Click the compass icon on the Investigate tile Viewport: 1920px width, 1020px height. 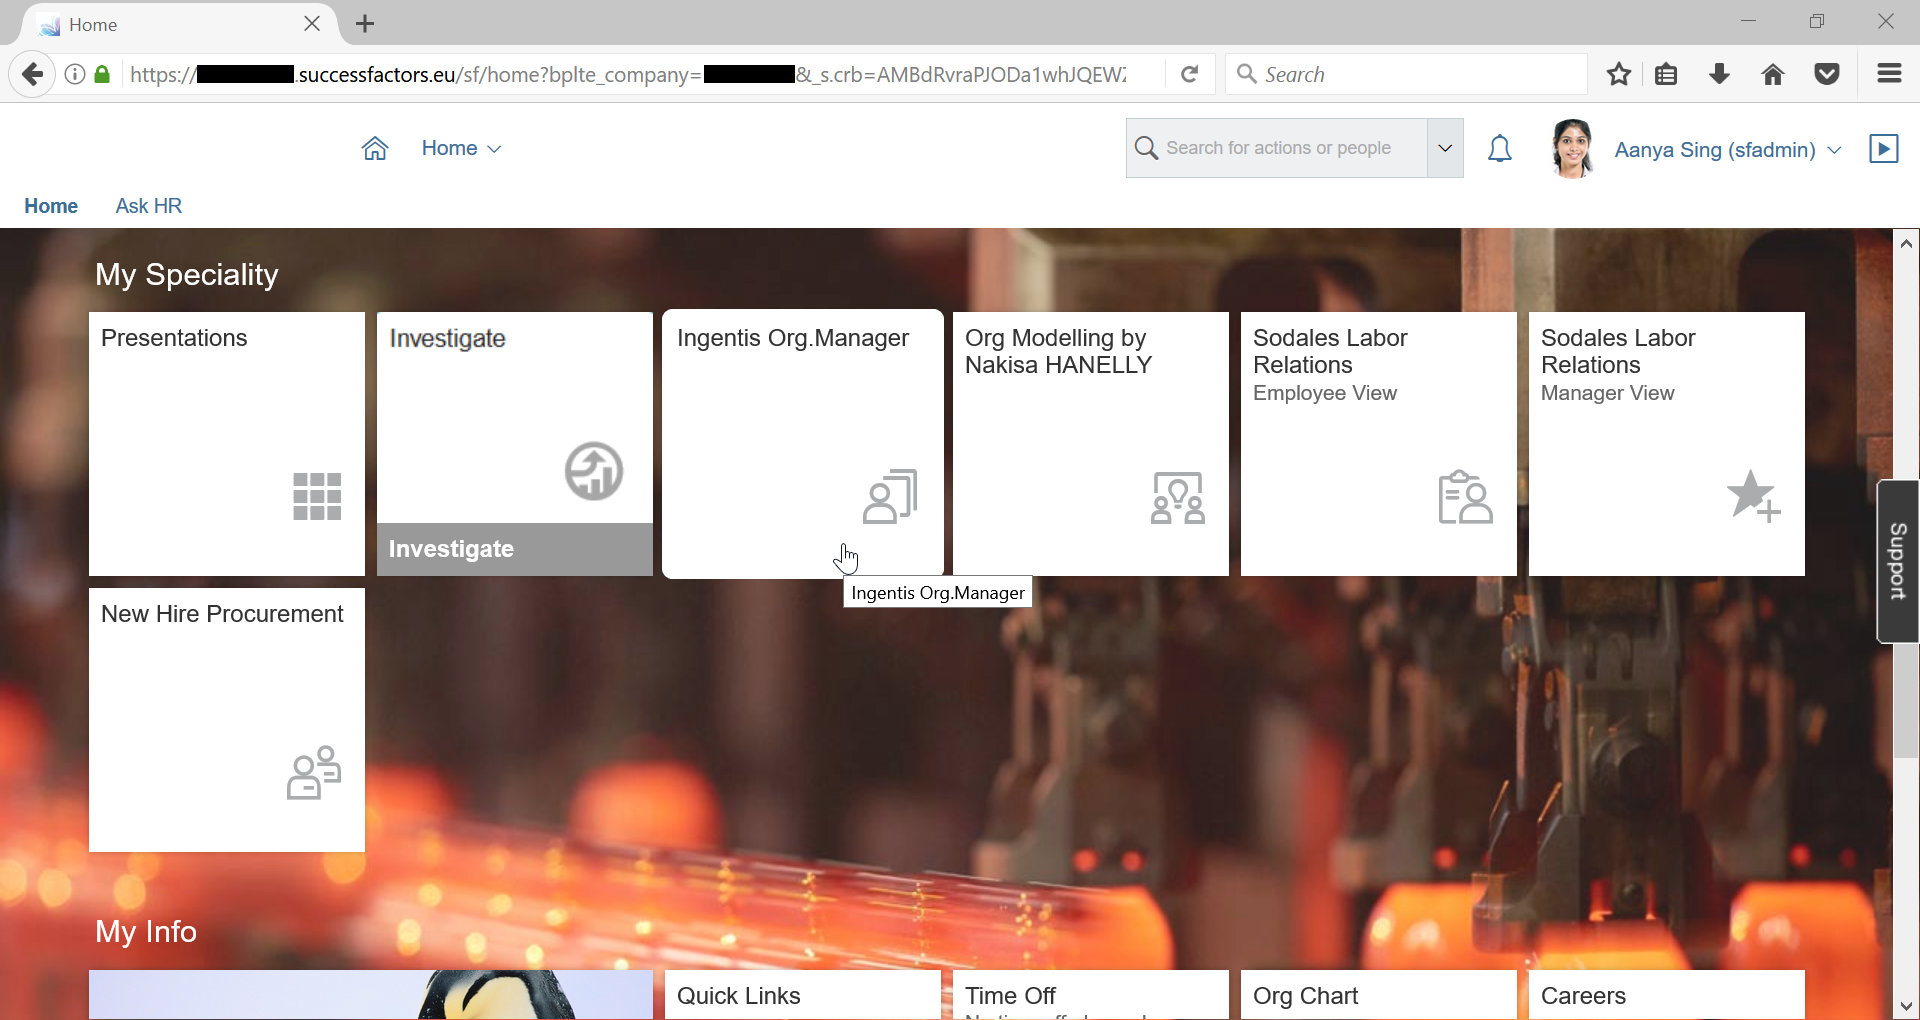(x=593, y=471)
